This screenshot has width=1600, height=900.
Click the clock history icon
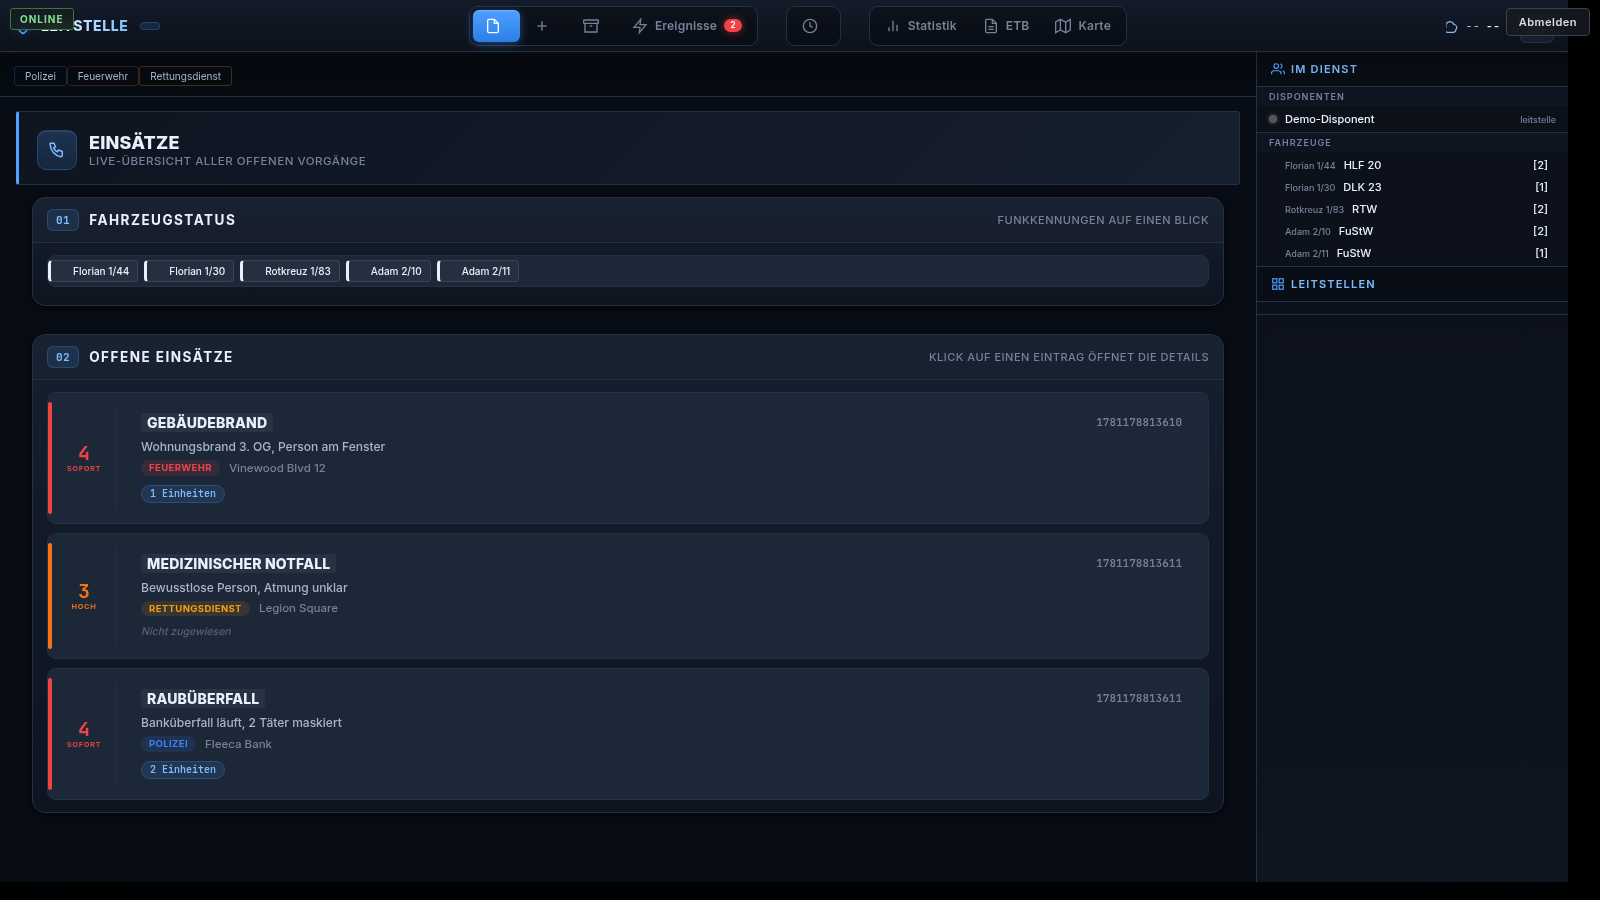click(x=810, y=26)
